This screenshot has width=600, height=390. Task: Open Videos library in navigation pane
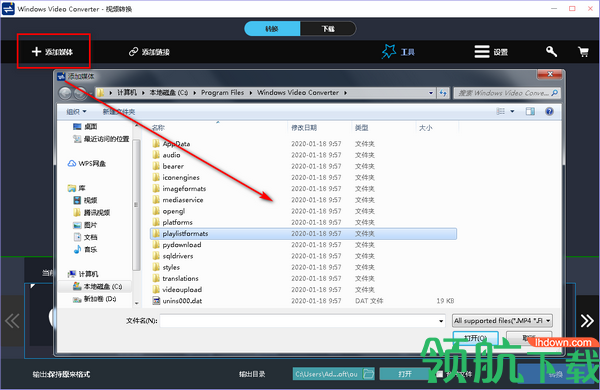click(x=85, y=200)
